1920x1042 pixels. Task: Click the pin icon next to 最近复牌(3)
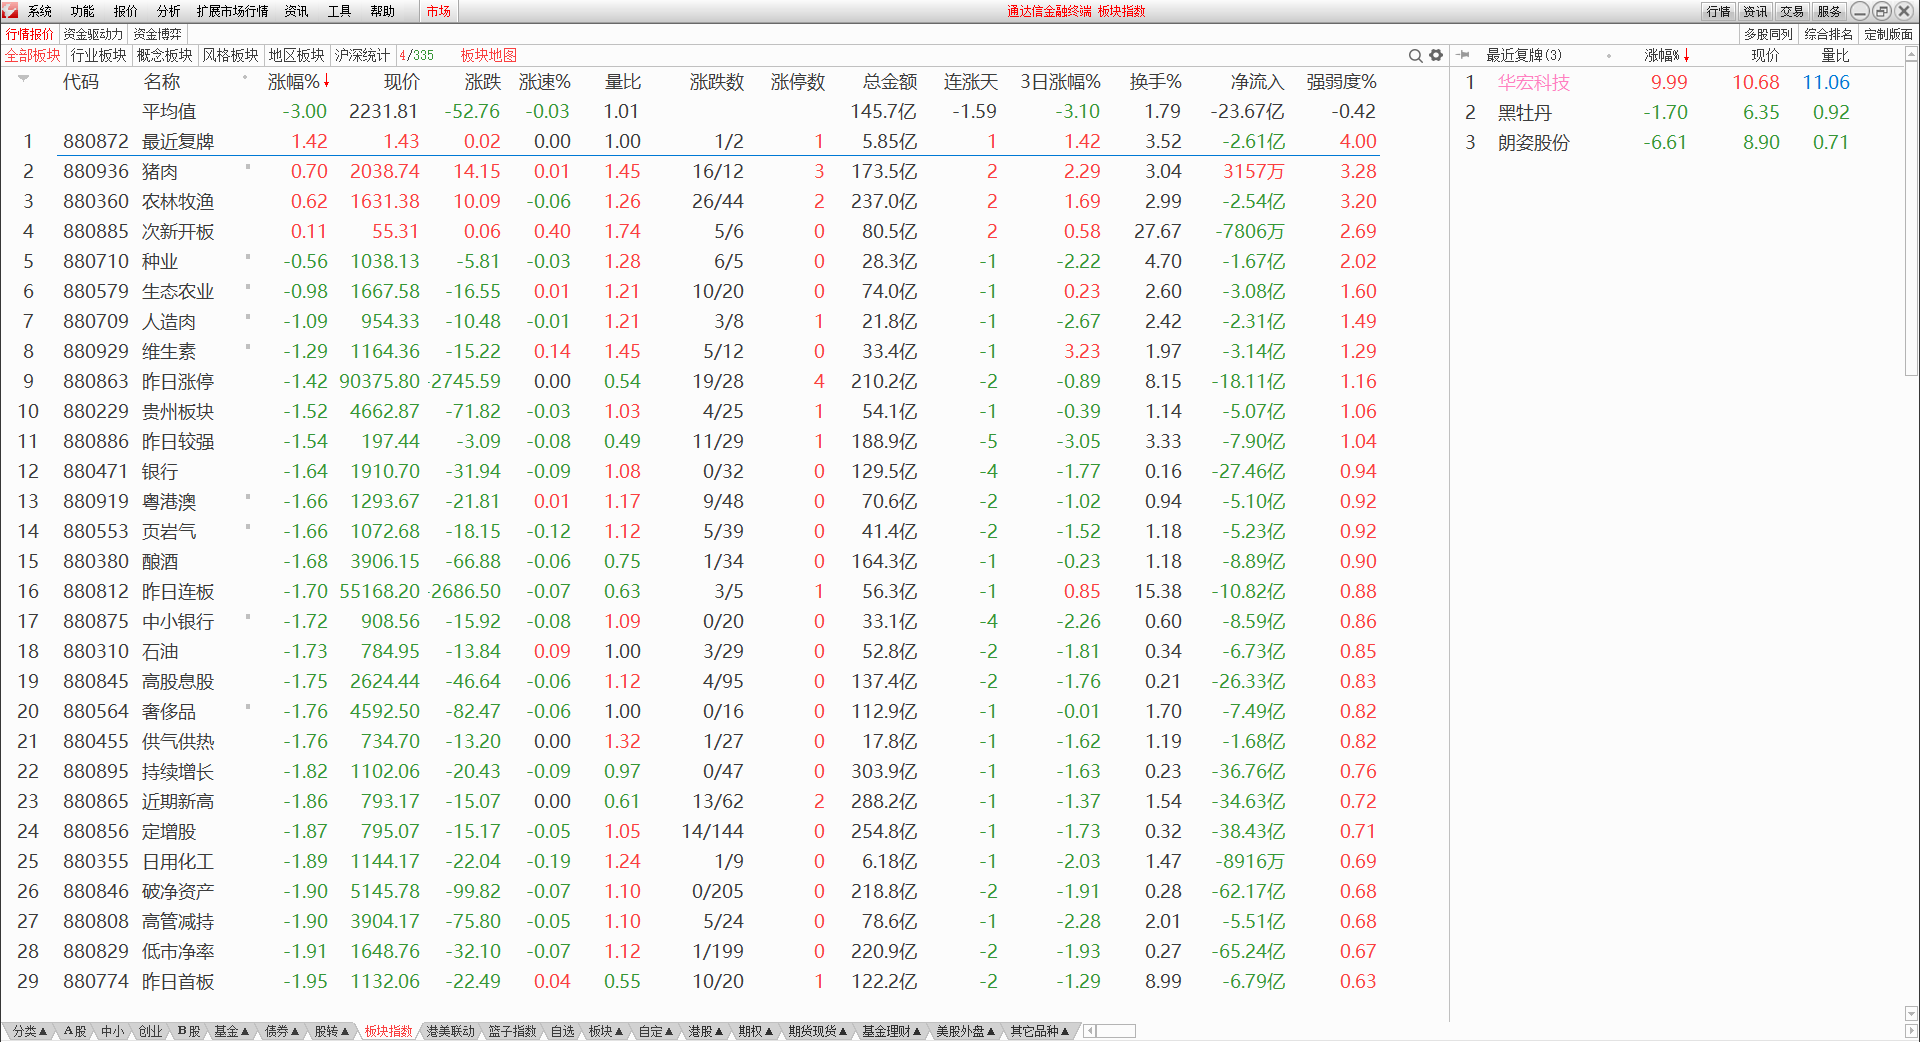(1464, 55)
